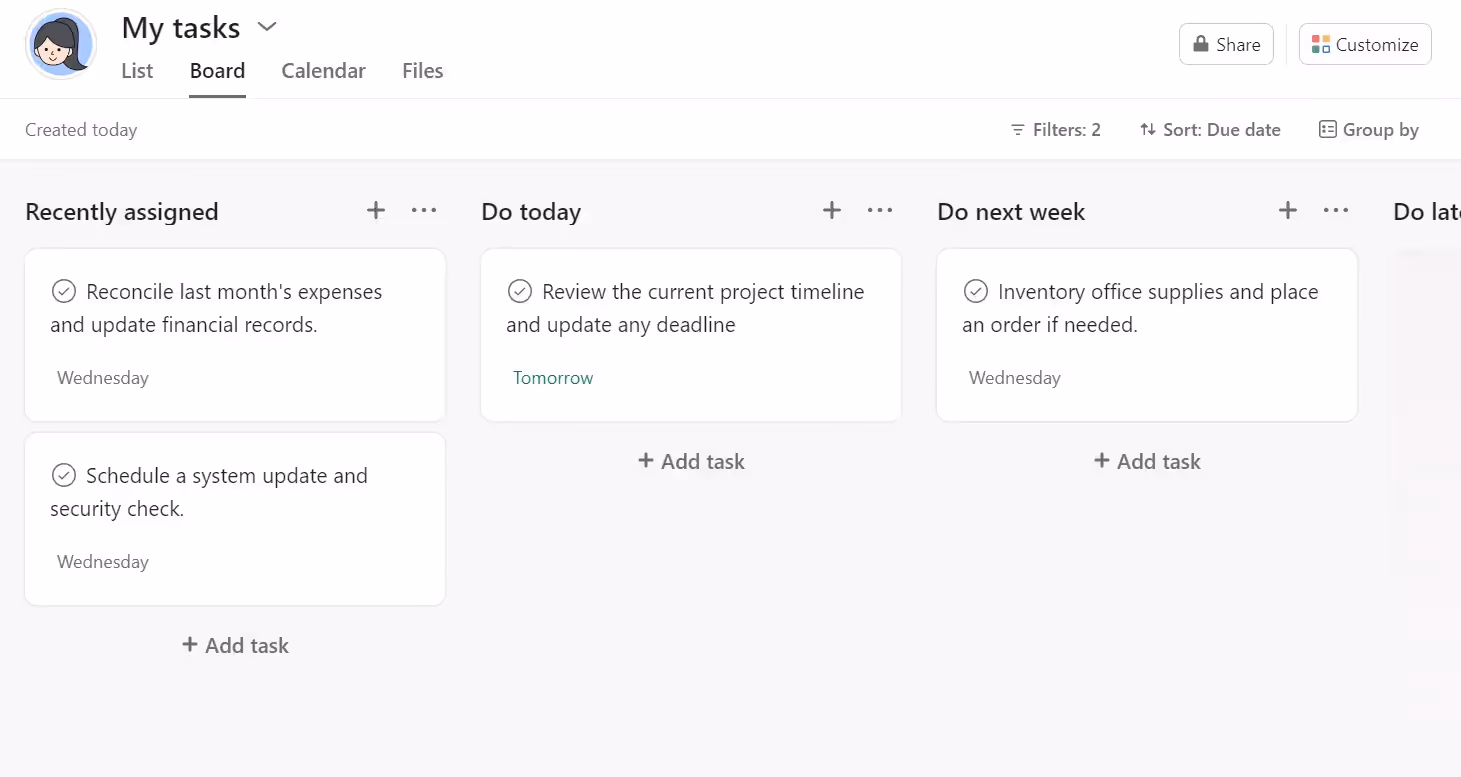
Task: Open the three-dot menu on Do today
Action: pos(880,210)
